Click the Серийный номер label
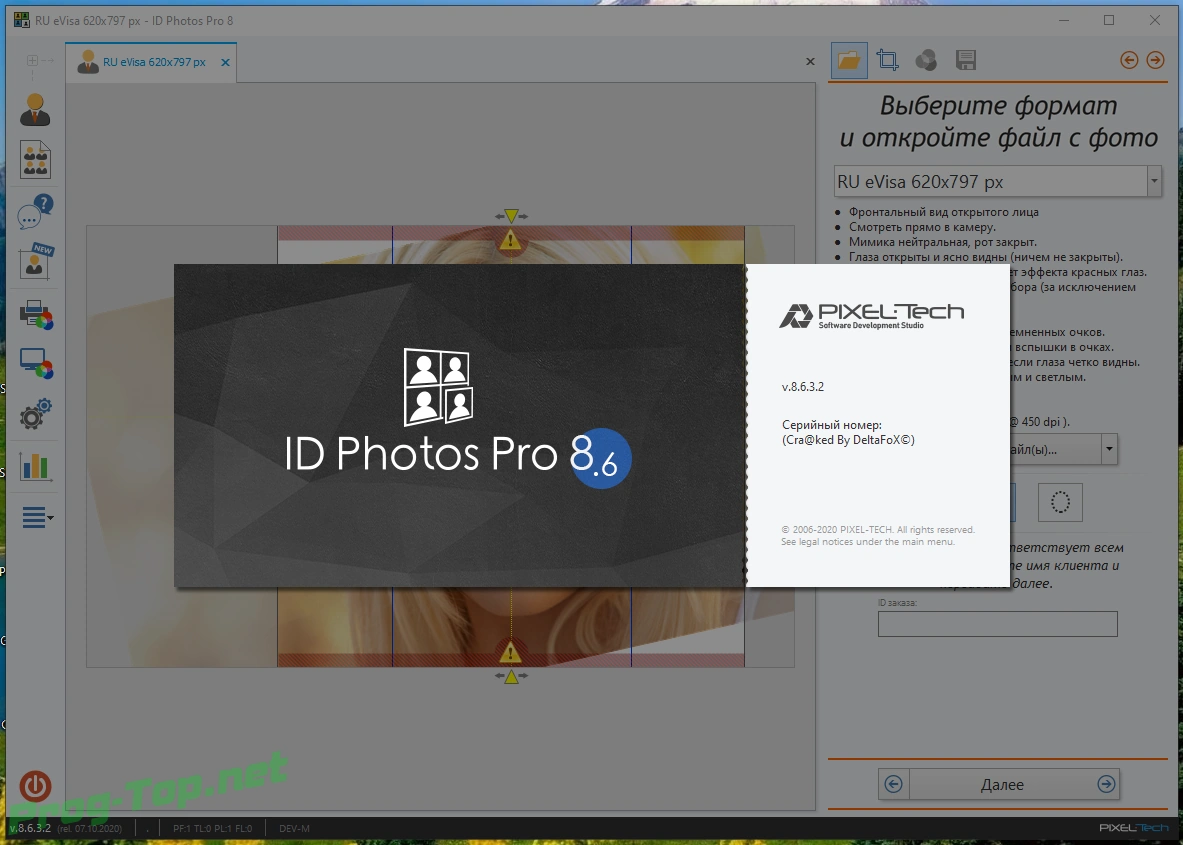Viewport: 1183px width, 845px height. click(x=831, y=425)
